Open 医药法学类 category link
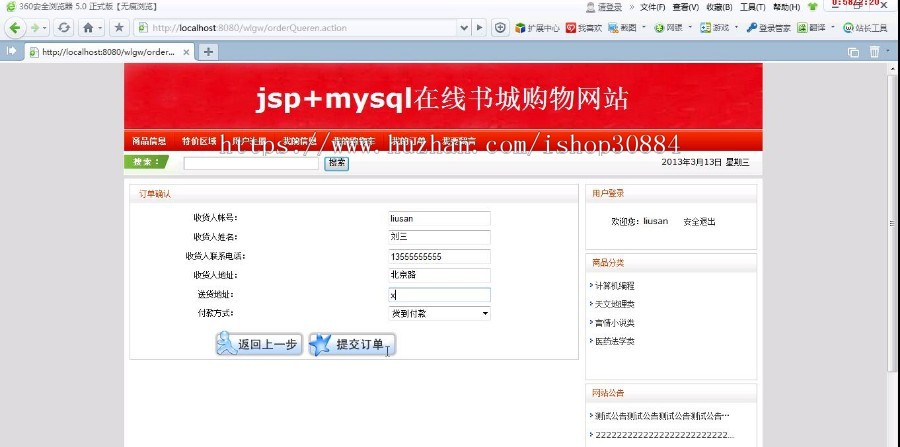The height and width of the screenshot is (447, 900). [x=614, y=341]
